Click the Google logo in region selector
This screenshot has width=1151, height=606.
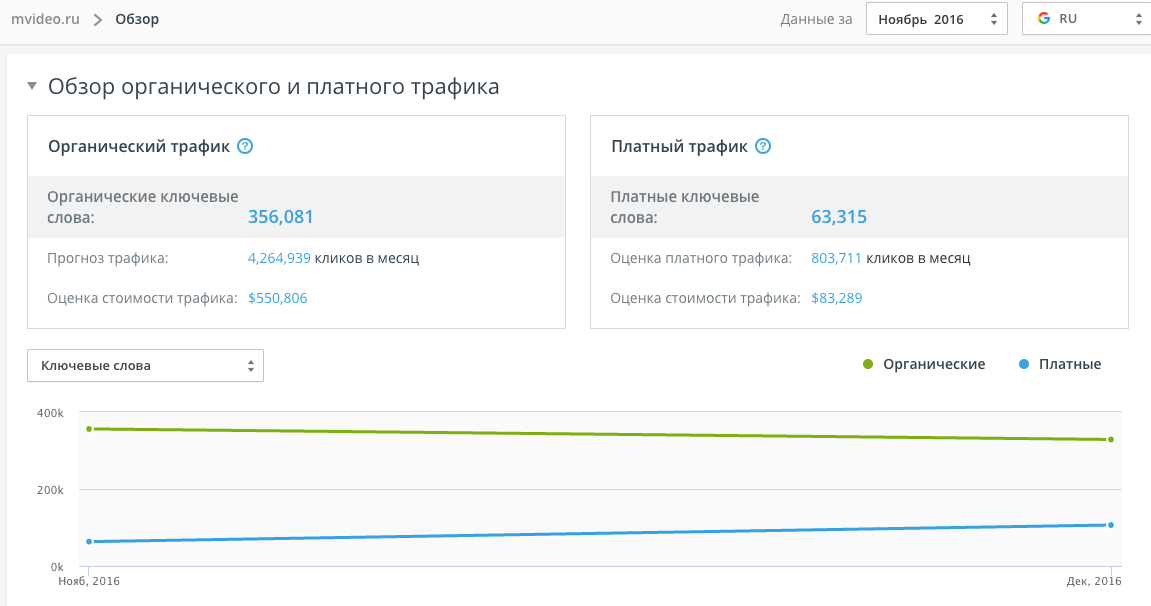pyautogui.click(x=1044, y=19)
